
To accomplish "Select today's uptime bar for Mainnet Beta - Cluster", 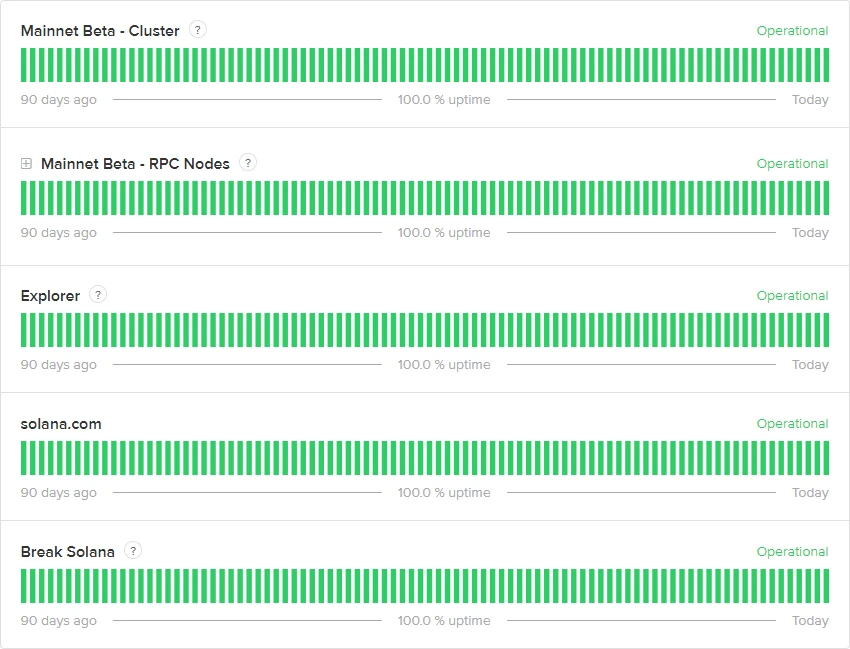I will tap(825, 65).
